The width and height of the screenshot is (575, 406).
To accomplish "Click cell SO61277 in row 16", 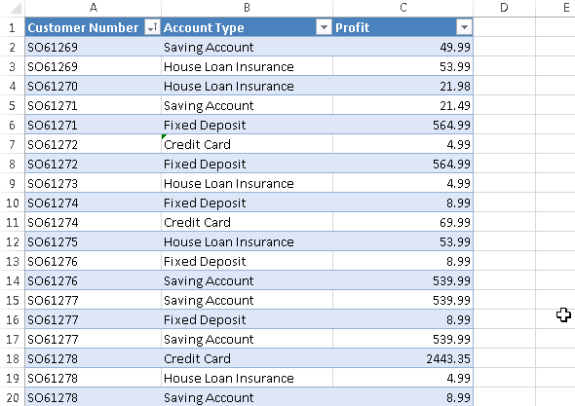I will [x=93, y=319].
